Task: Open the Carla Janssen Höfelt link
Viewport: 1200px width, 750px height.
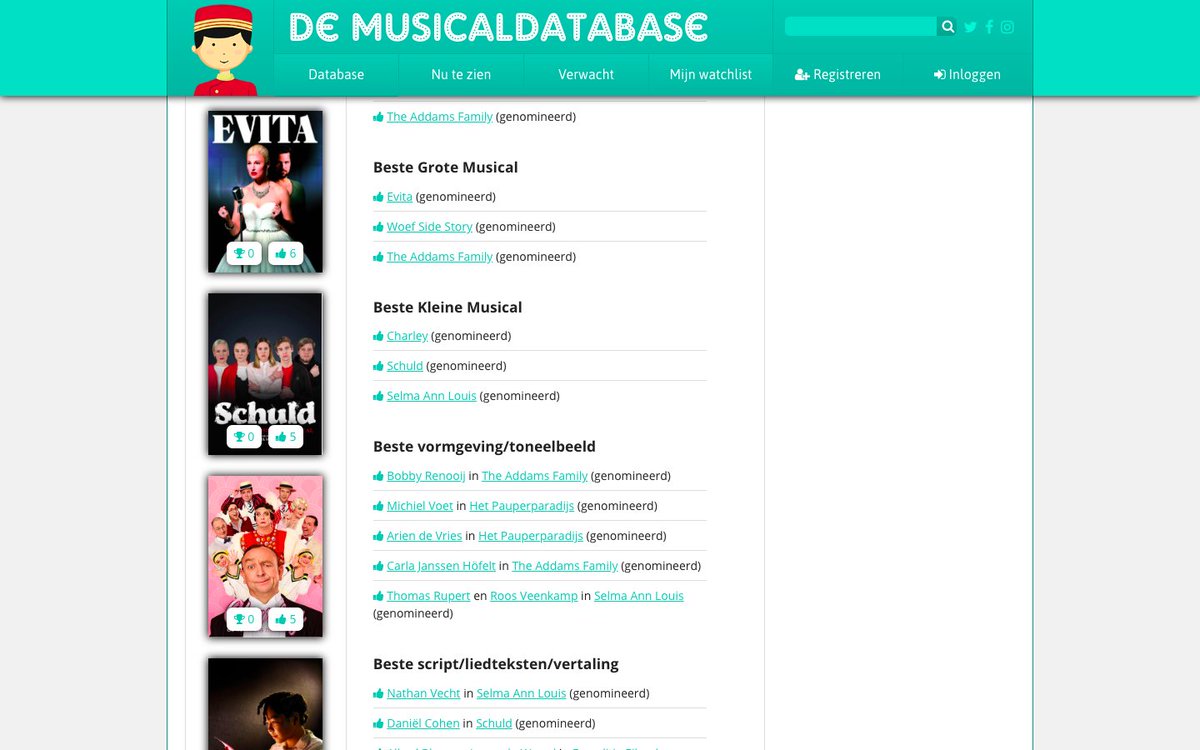Action: (441, 566)
